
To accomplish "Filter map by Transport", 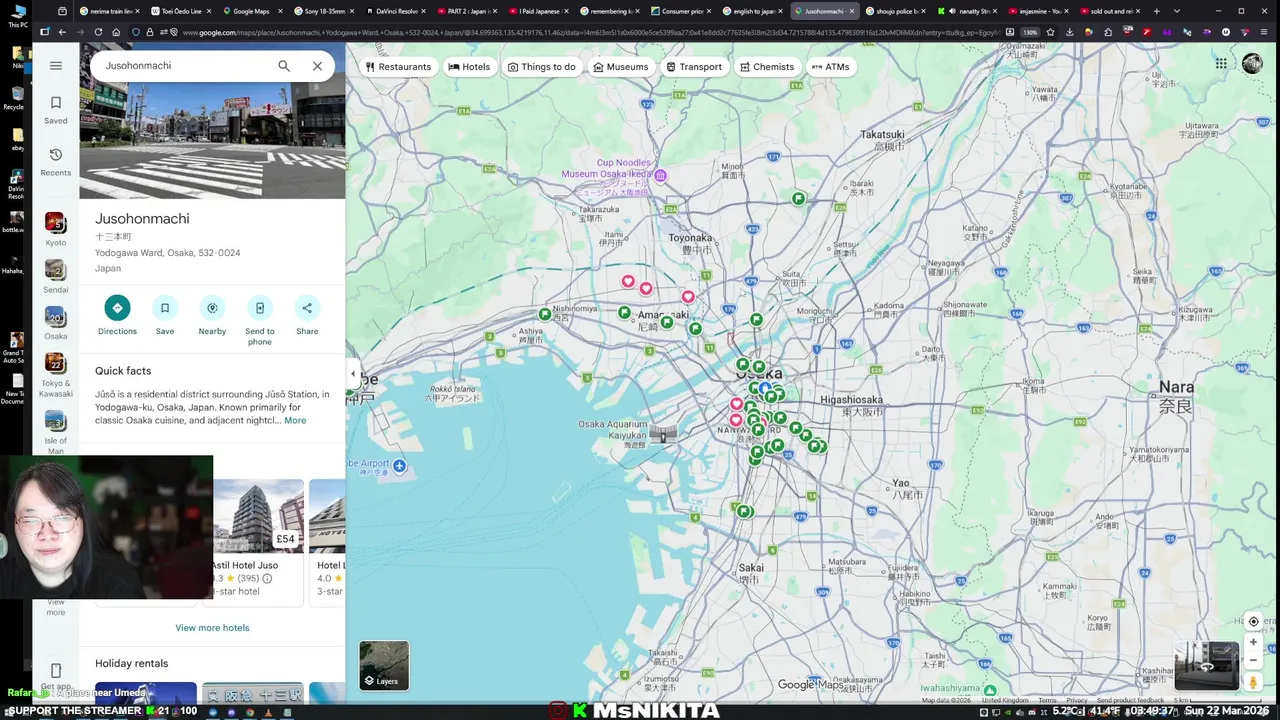I will coord(693,67).
